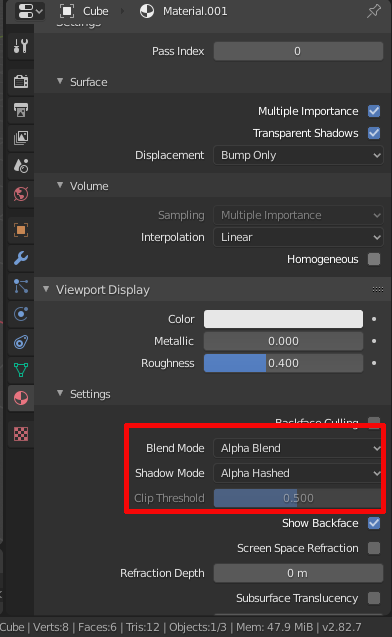Disable Transparent Shadows checkbox

pyautogui.click(x=374, y=133)
